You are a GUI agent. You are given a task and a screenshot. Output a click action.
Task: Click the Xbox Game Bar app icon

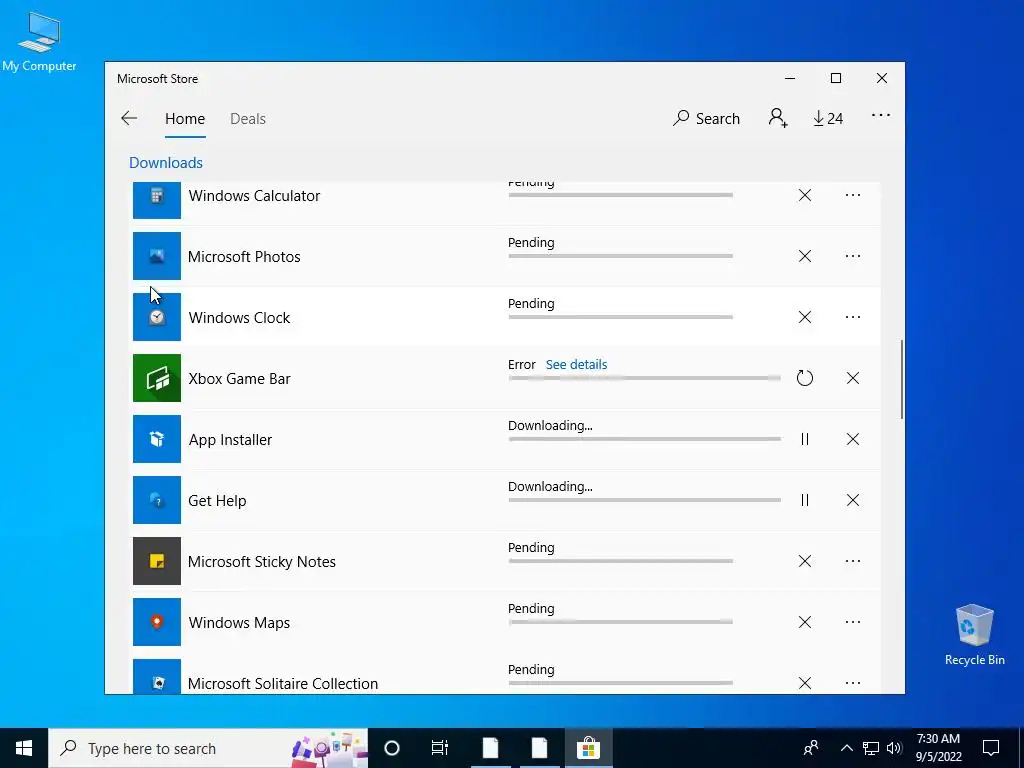click(157, 378)
